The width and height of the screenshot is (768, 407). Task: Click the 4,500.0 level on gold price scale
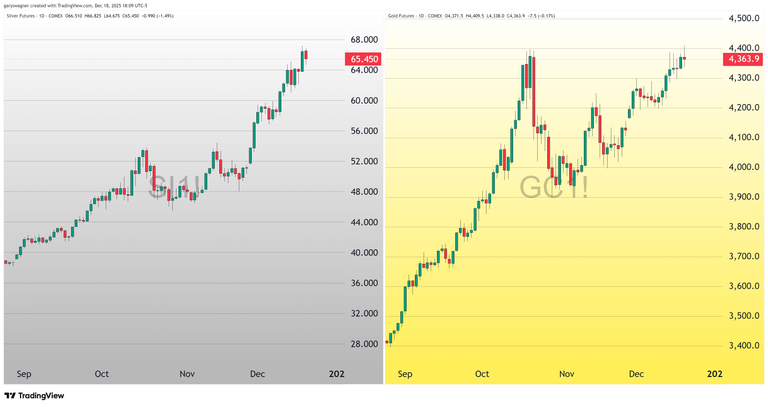[742, 18]
